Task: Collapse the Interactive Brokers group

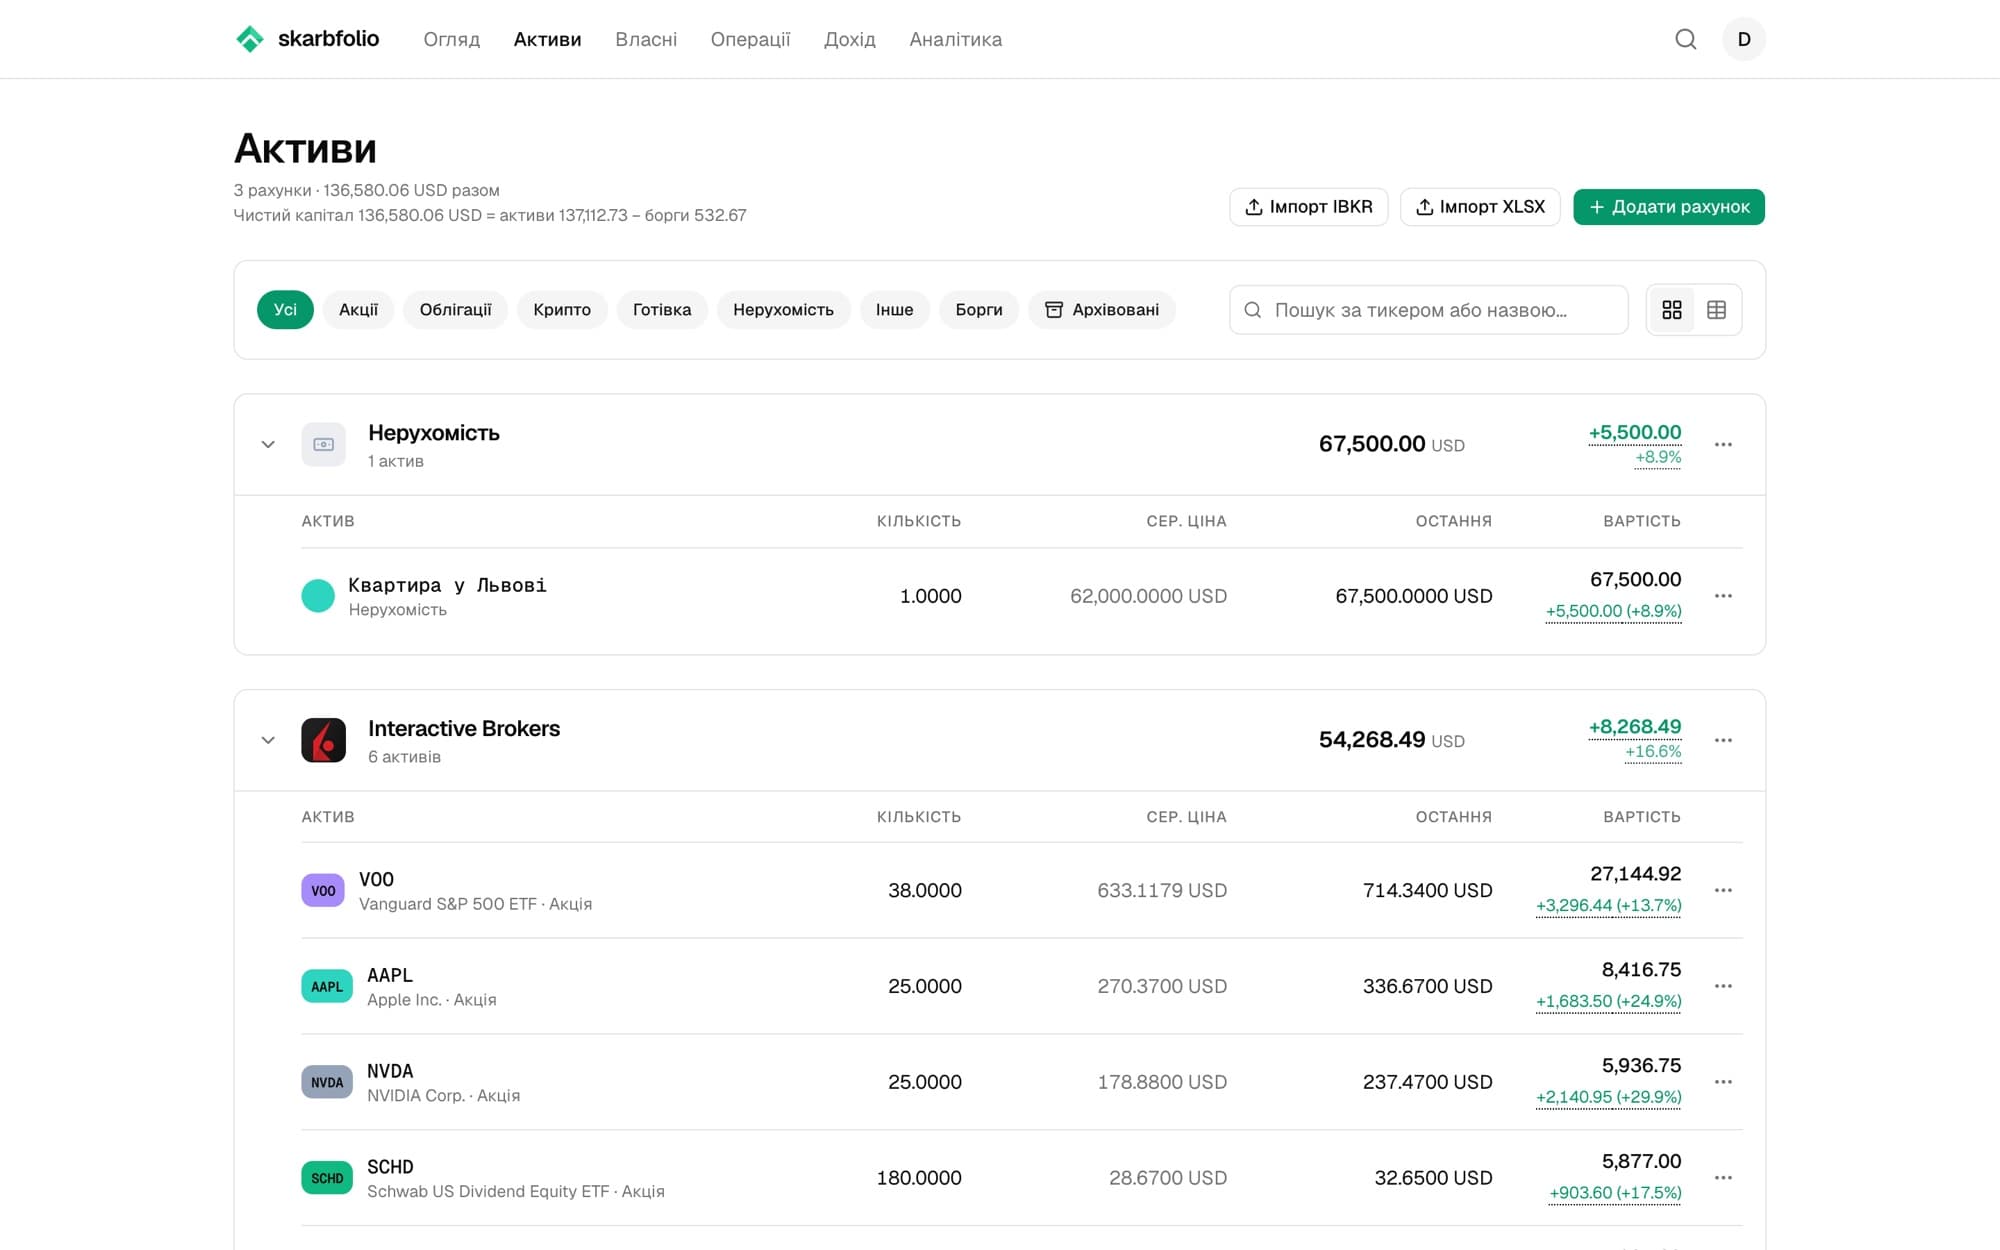Action: click(x=268, y=740)
